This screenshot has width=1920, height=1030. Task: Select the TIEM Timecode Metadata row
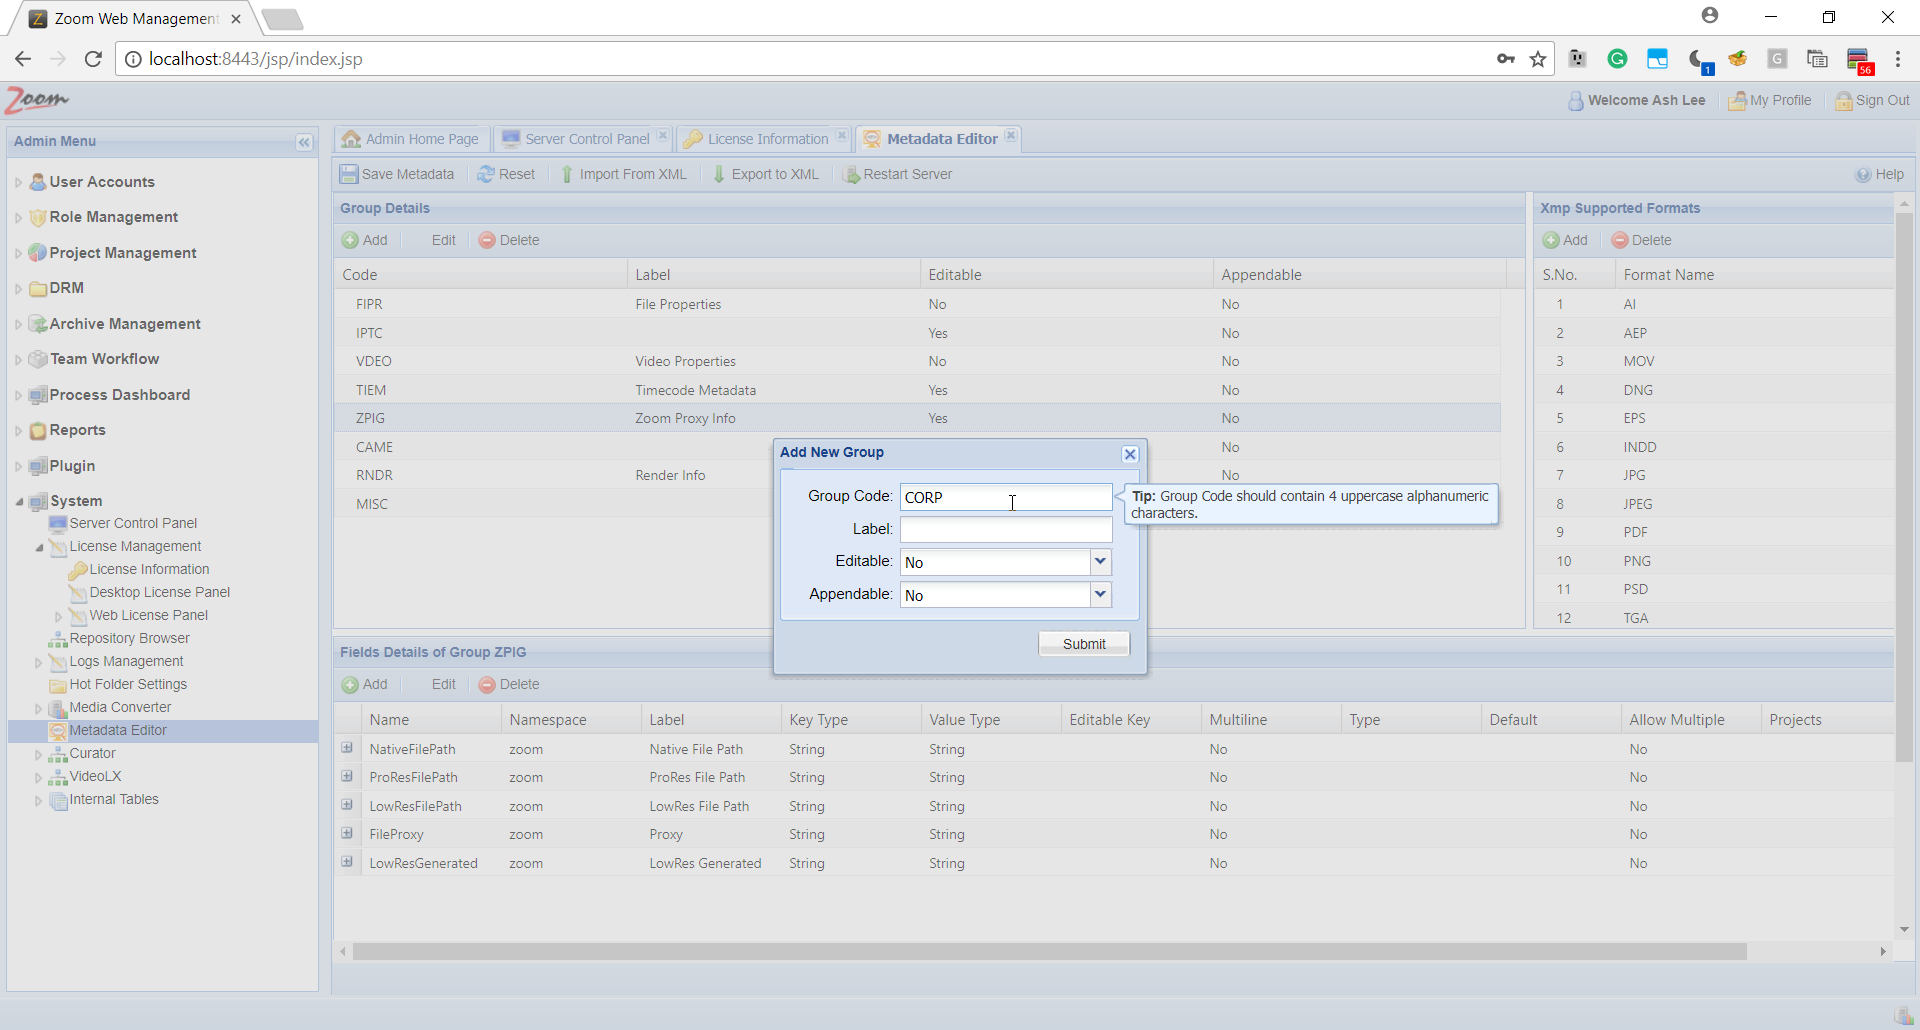pyautogui.click(x=917, y=390)
